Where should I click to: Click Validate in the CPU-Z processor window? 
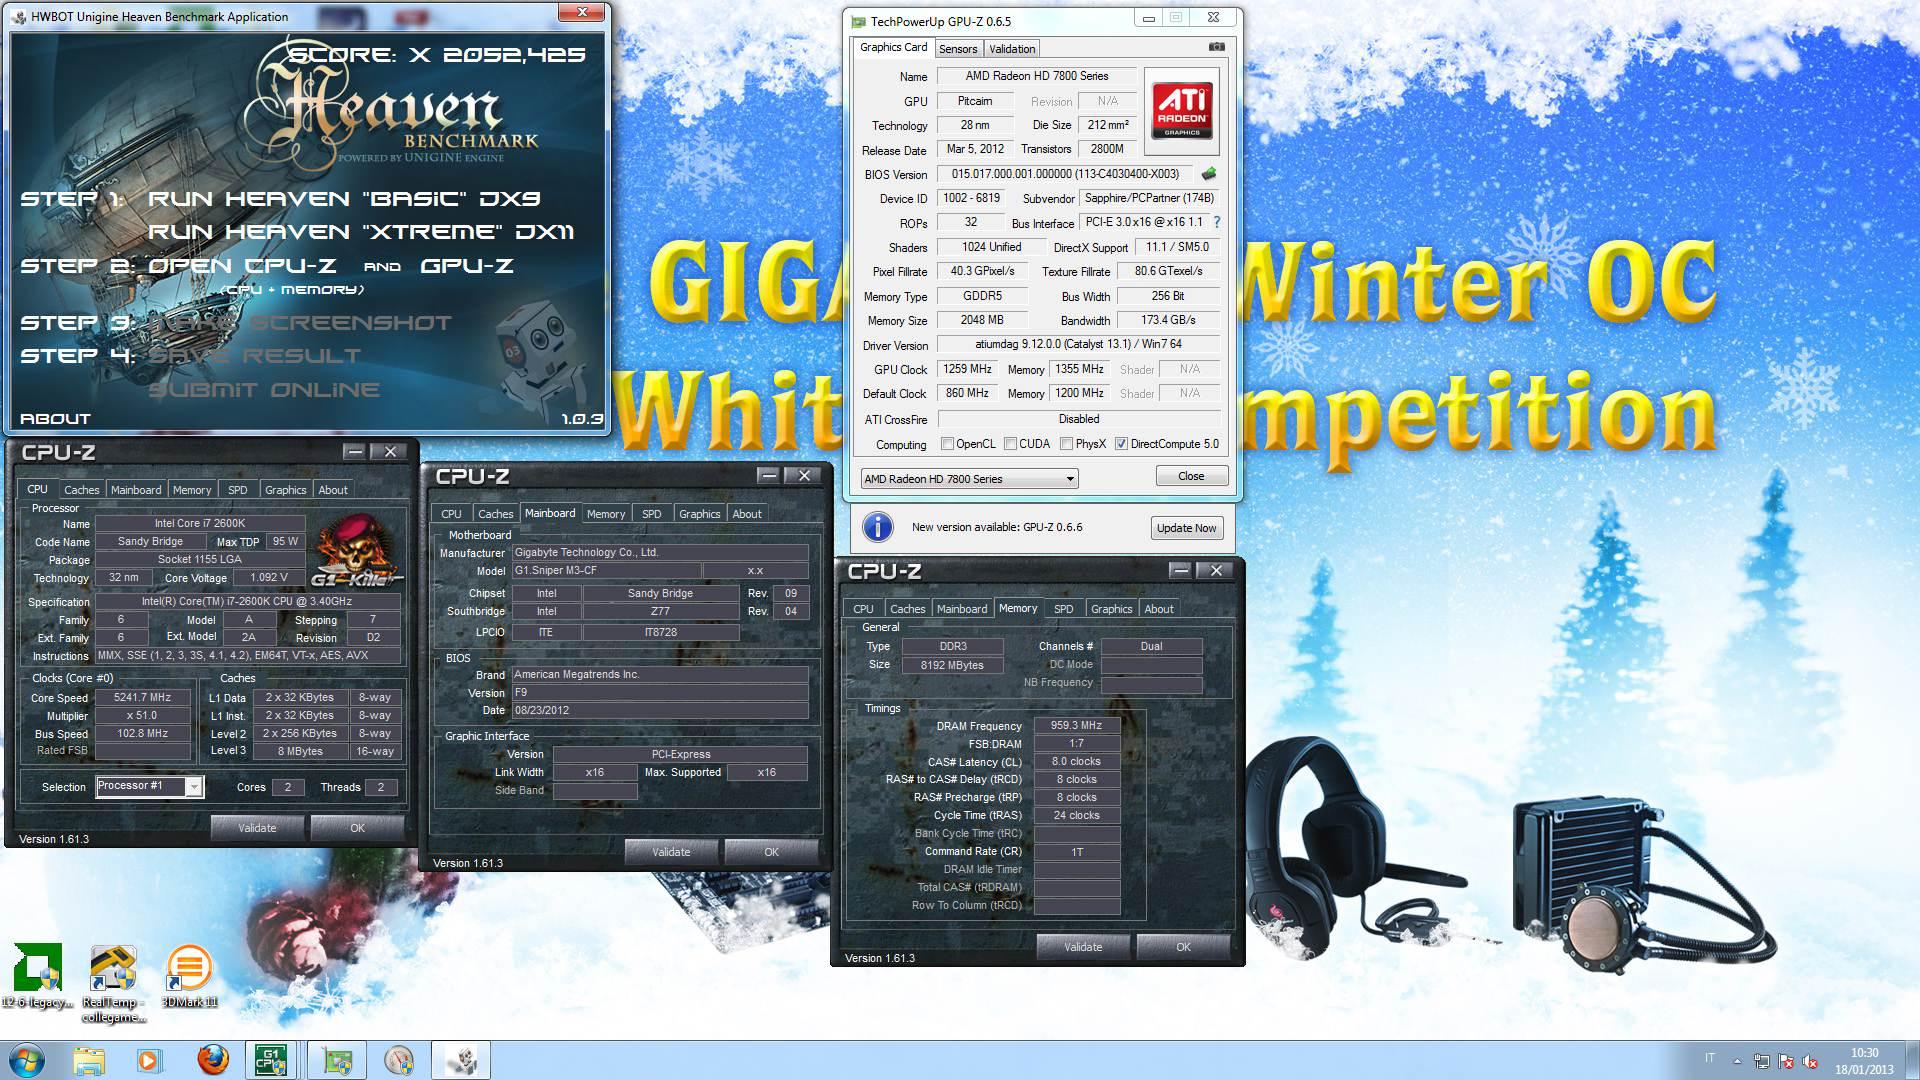click(x=257, y=828)
